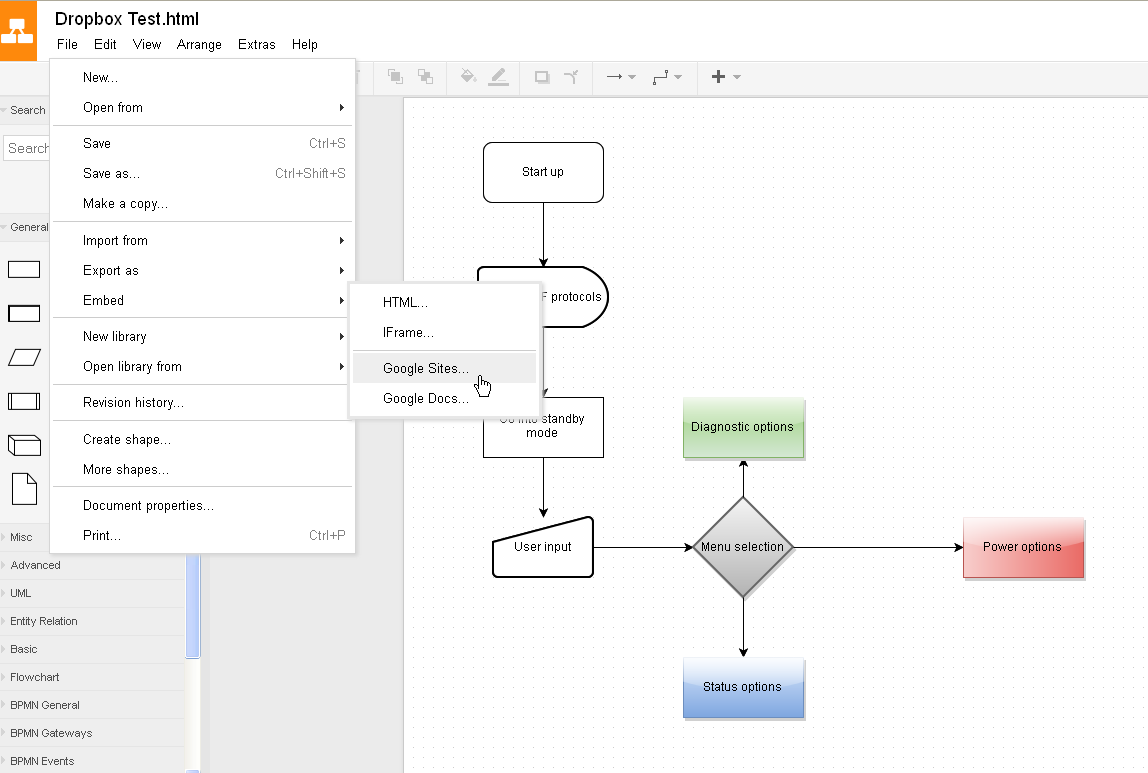Viewport: 1148px width, 773px height.
Task: Click the shape Search input field
Action: [x=27, y=148]
